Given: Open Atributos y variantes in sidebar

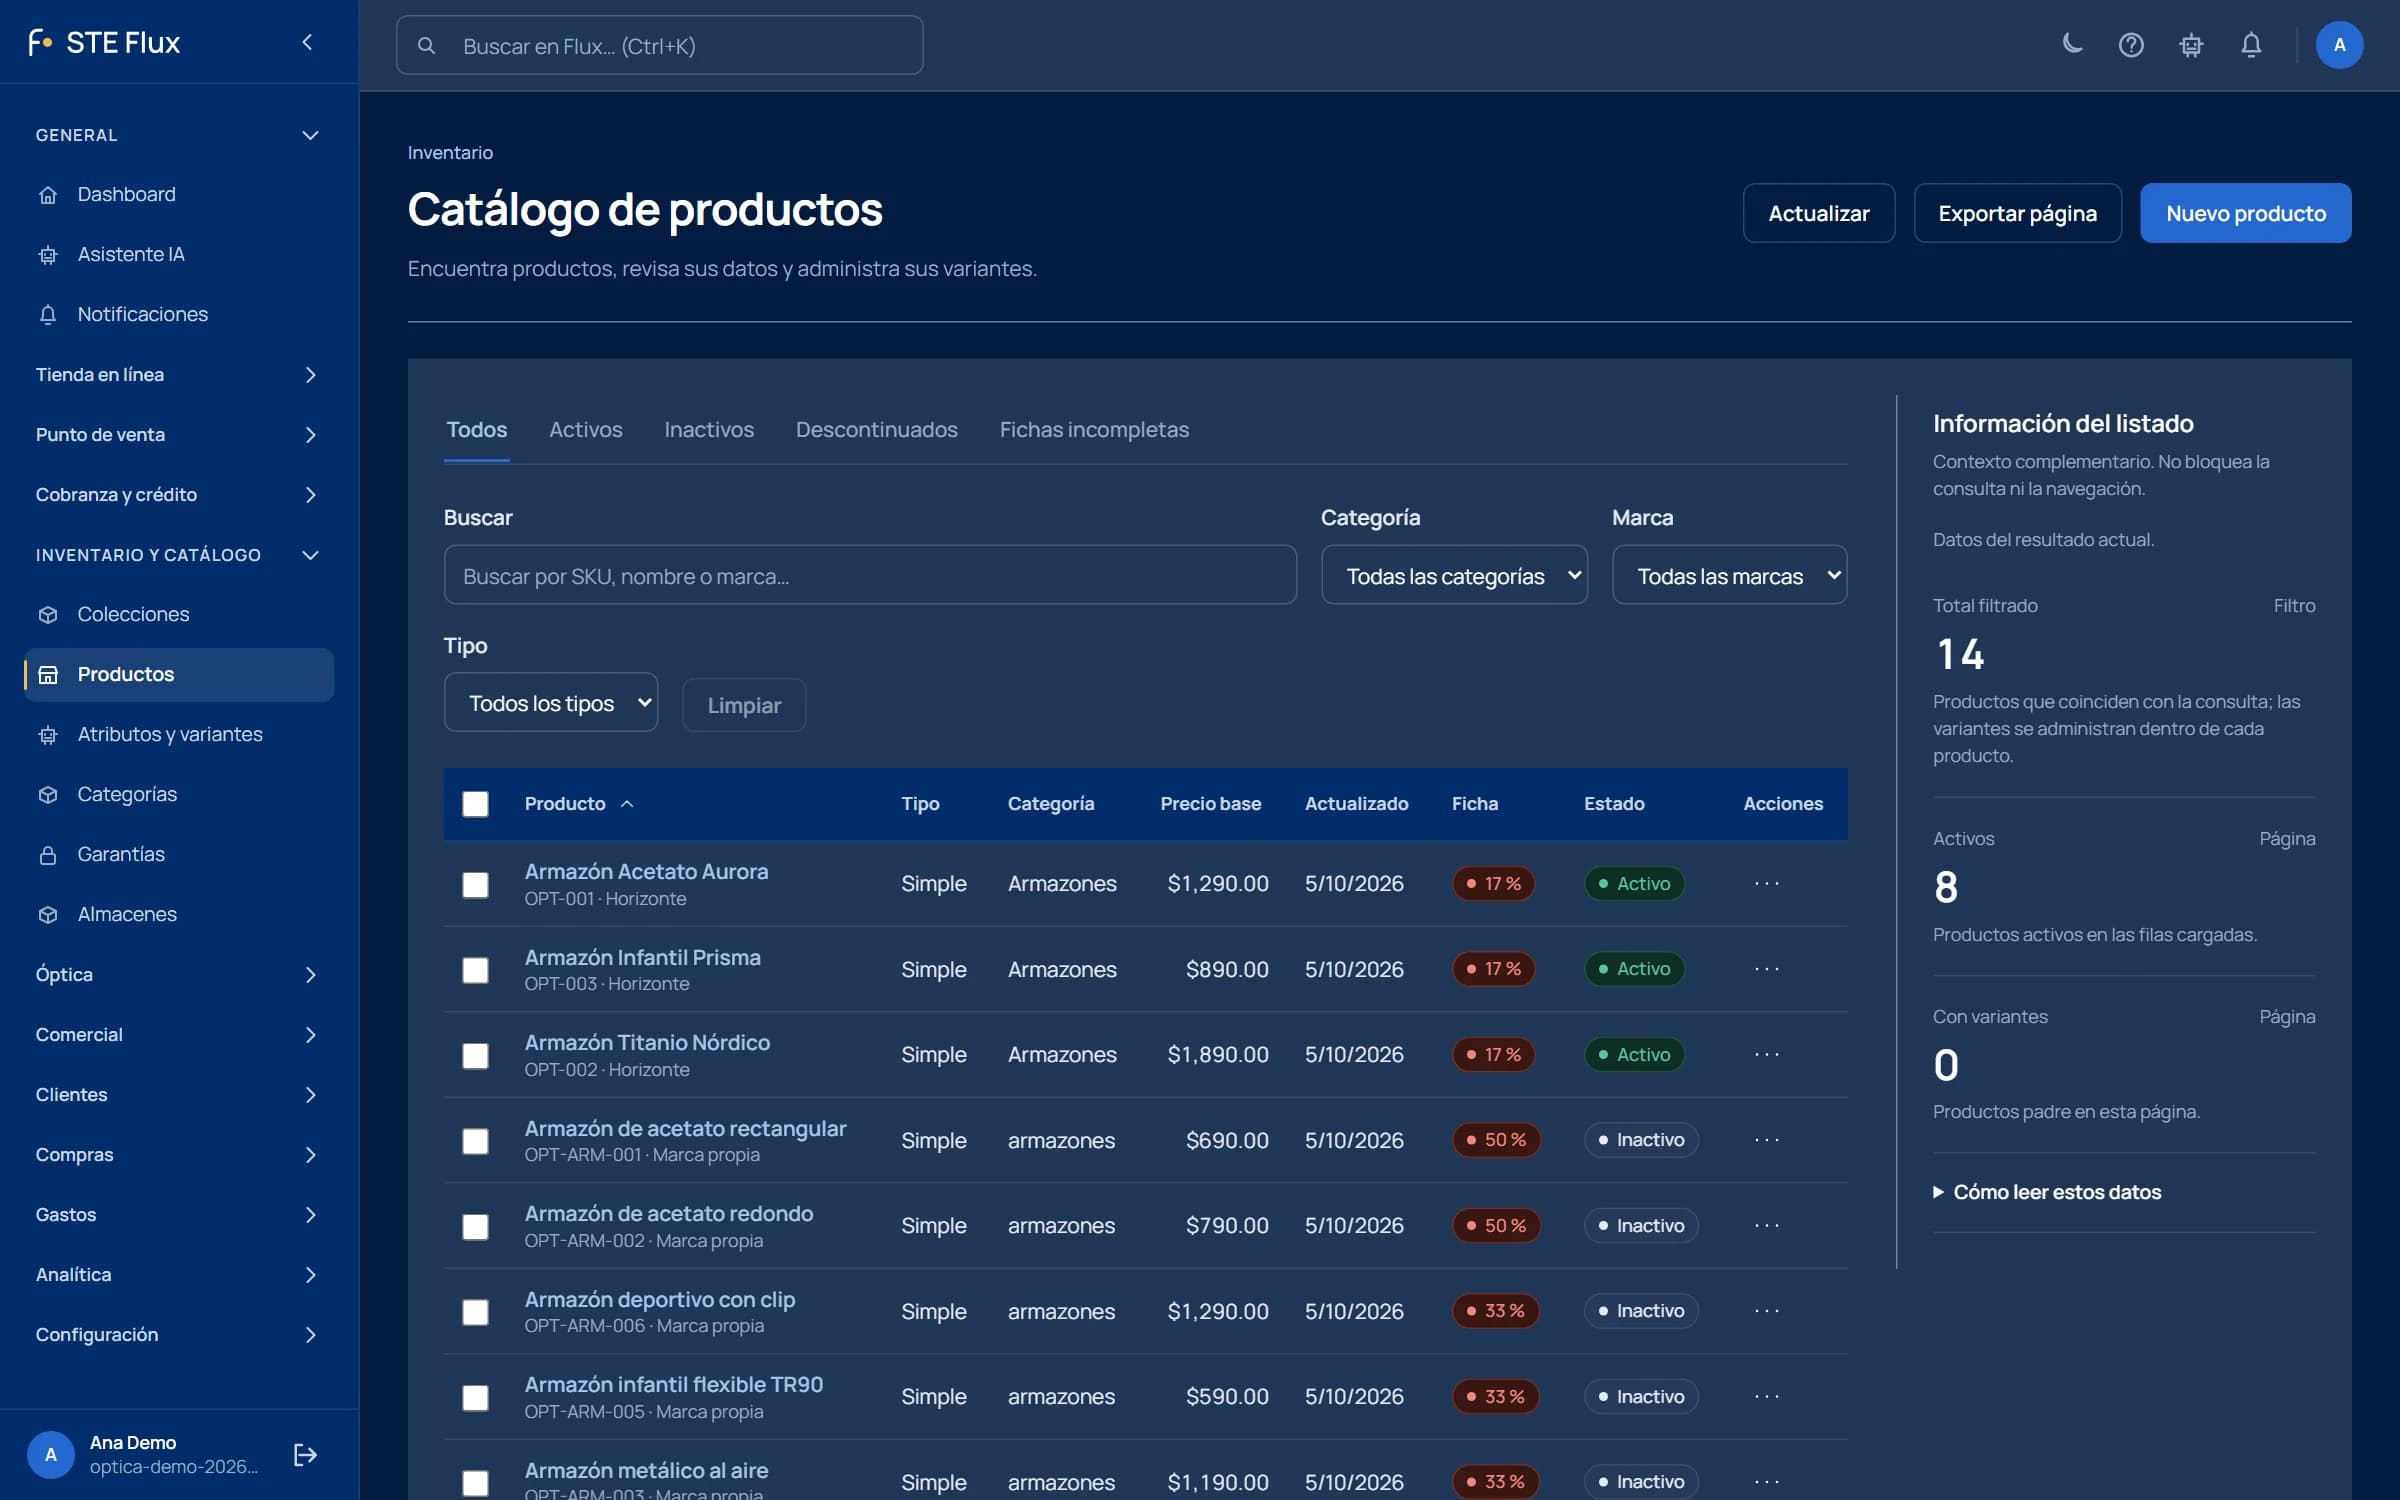Looking at the screenshot, I should point(179,734).
